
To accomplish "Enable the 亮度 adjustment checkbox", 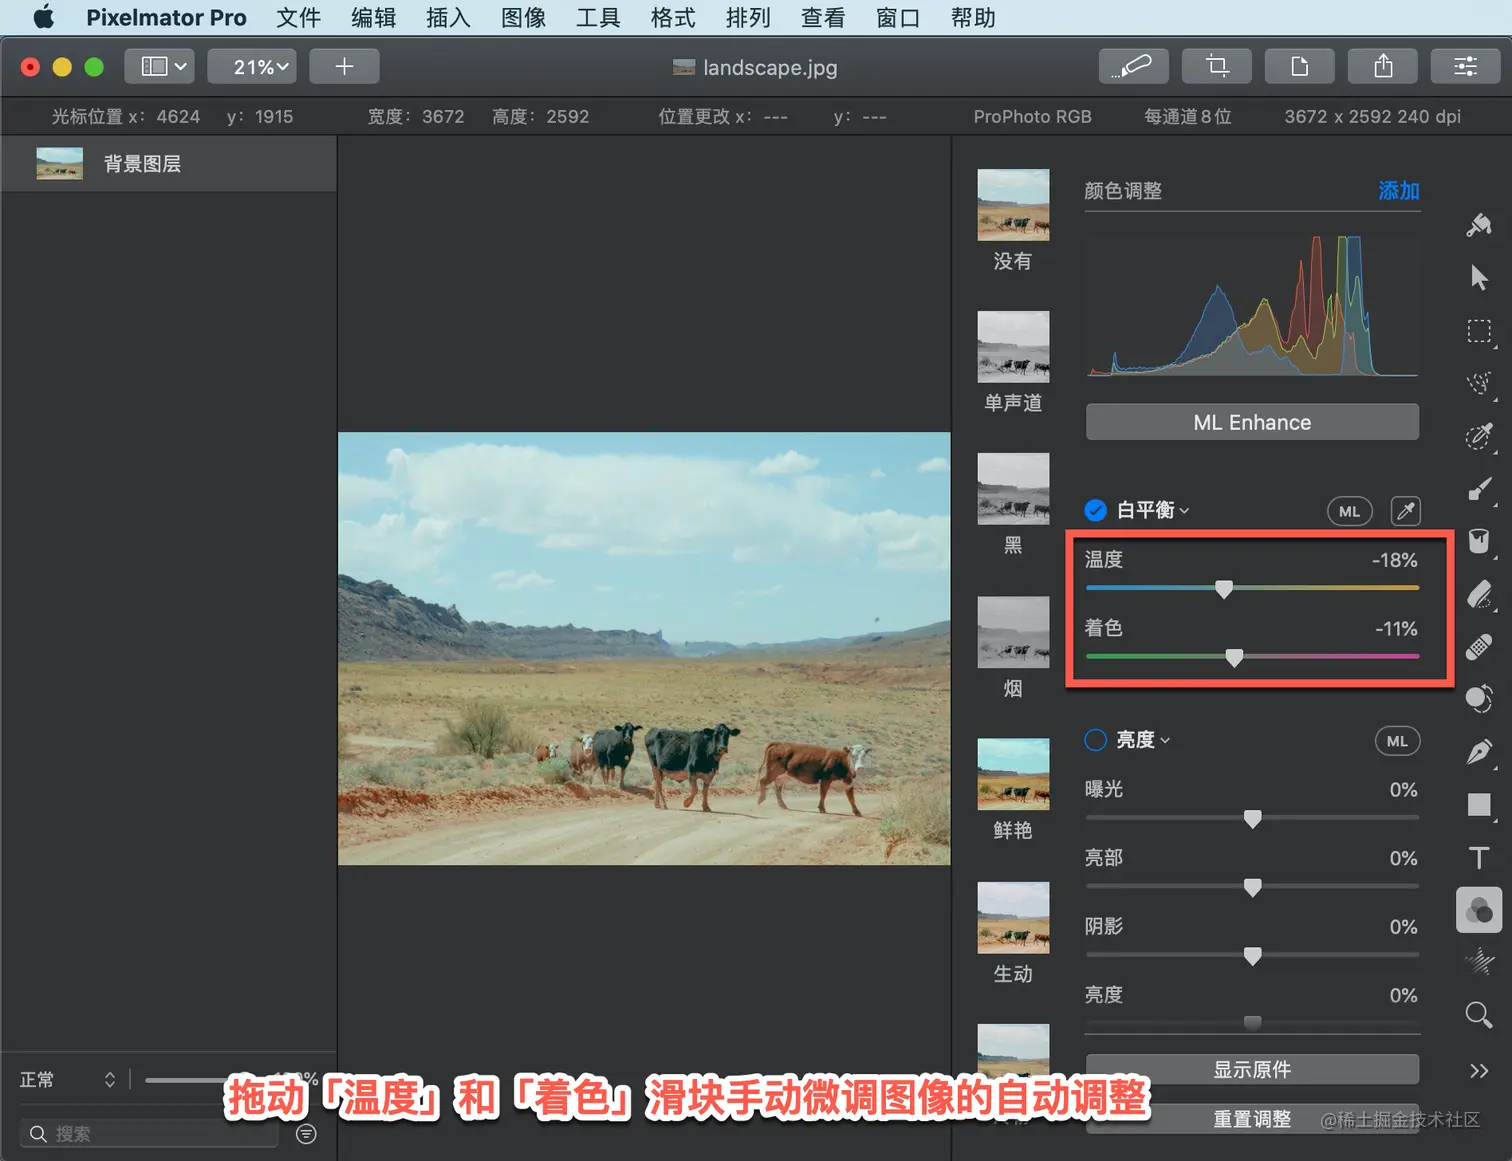I will pyautogui.click(x=1096, y=740).
